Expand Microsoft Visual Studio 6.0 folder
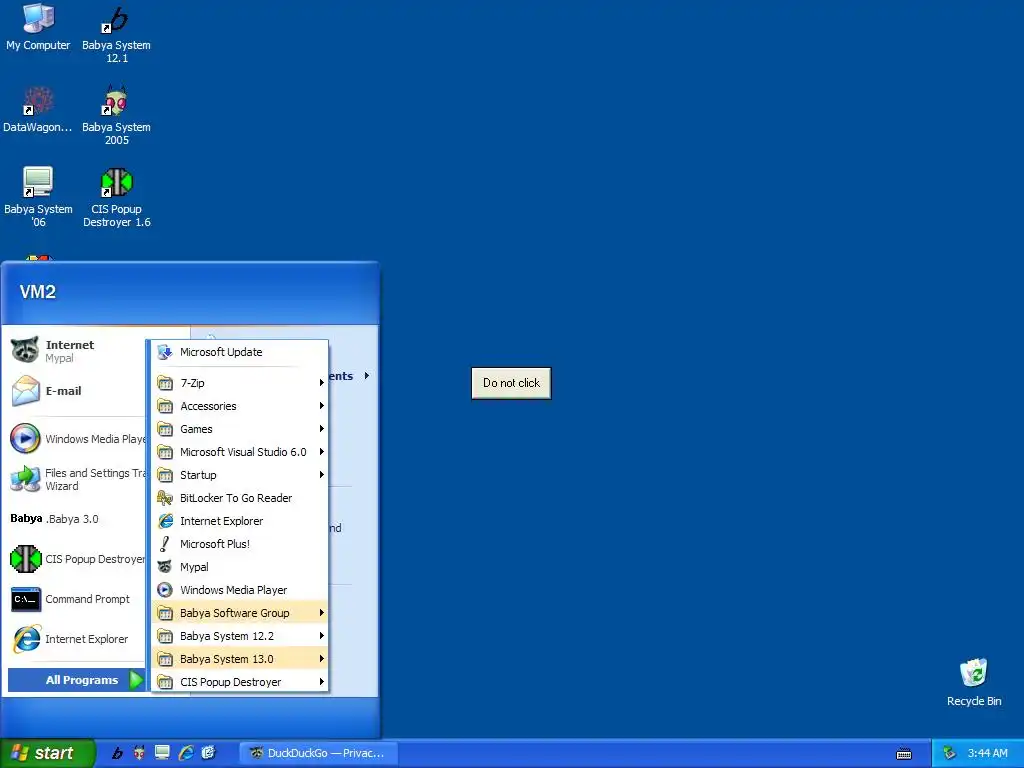 click(240, 452)
